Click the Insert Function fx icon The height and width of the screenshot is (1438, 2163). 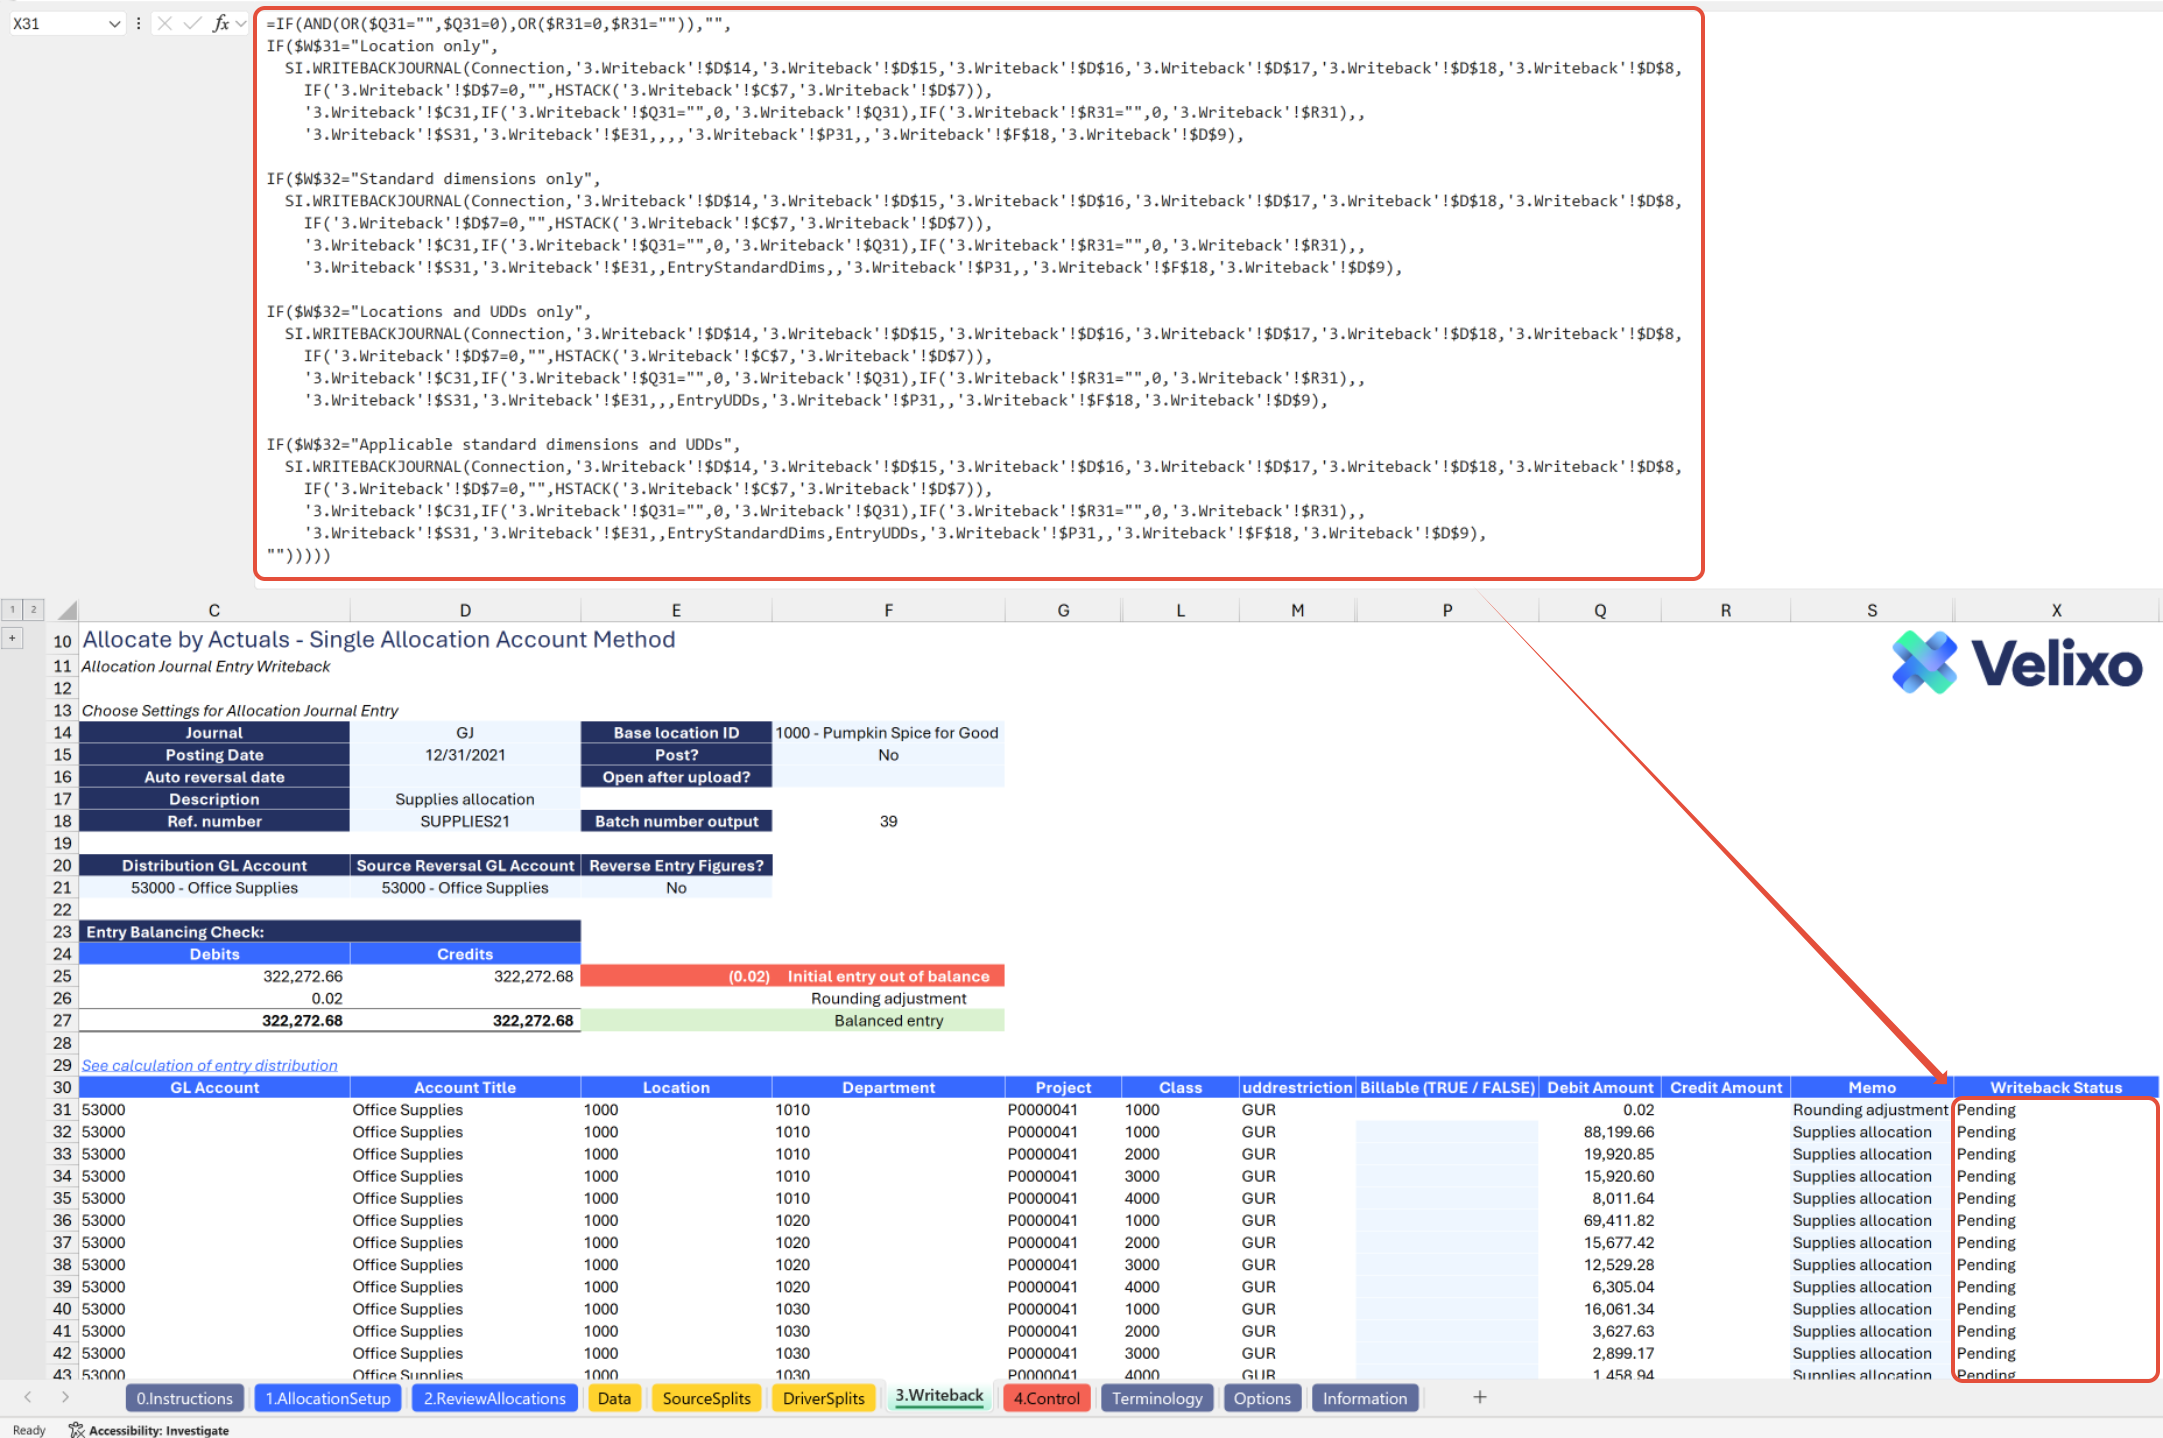click(x=220, y=23)
